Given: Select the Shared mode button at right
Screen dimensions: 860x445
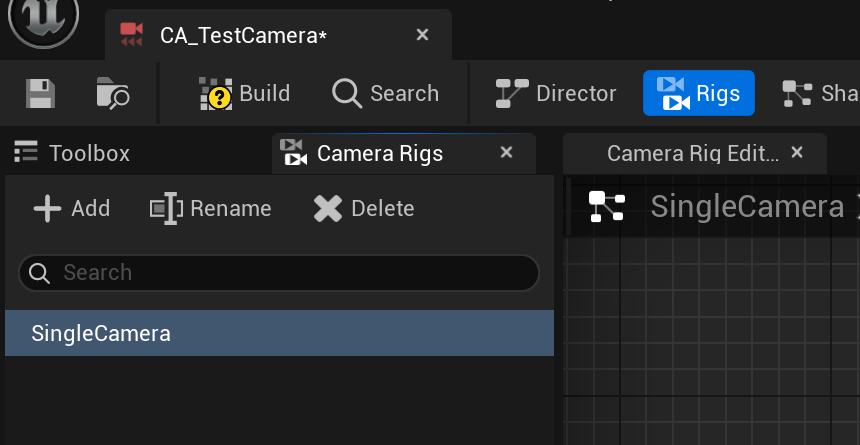Looking at the screenshot, I should 820,93.
